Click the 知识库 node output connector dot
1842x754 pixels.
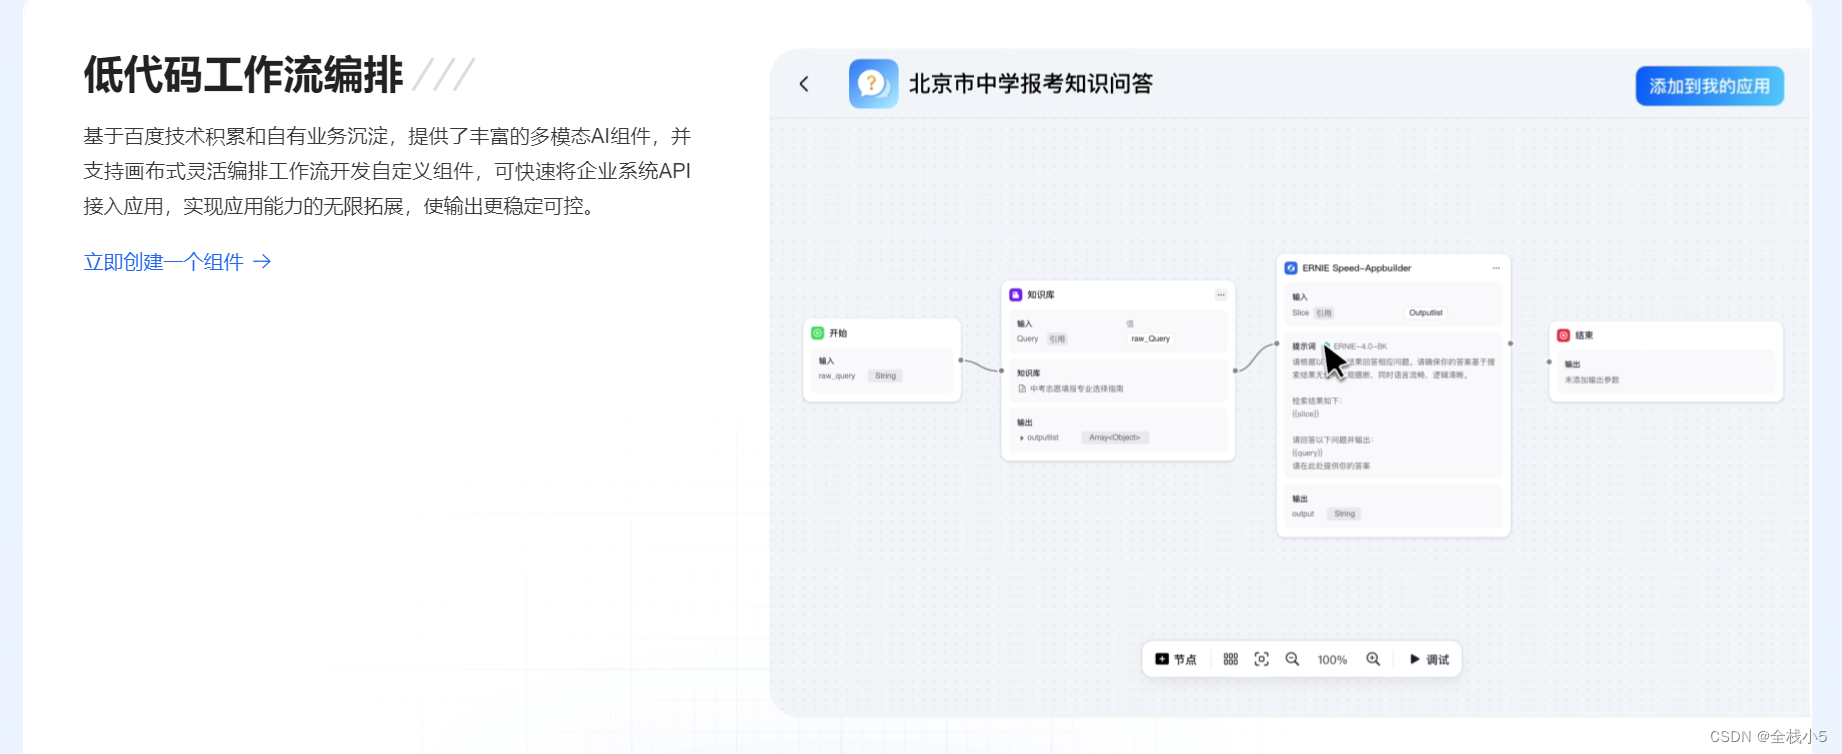[1235, 371]
